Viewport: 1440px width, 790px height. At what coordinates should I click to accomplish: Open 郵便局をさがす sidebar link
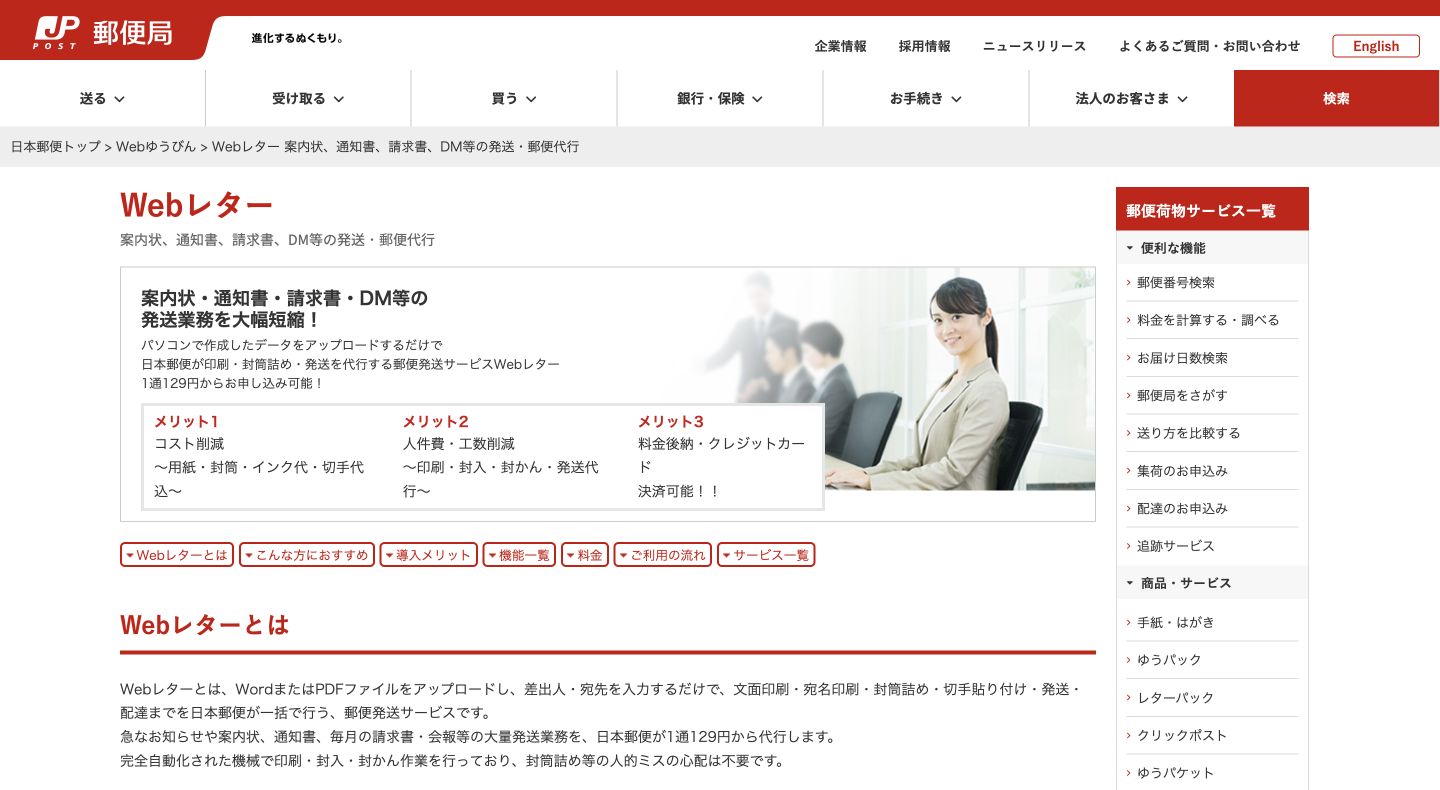(1182, 396)
